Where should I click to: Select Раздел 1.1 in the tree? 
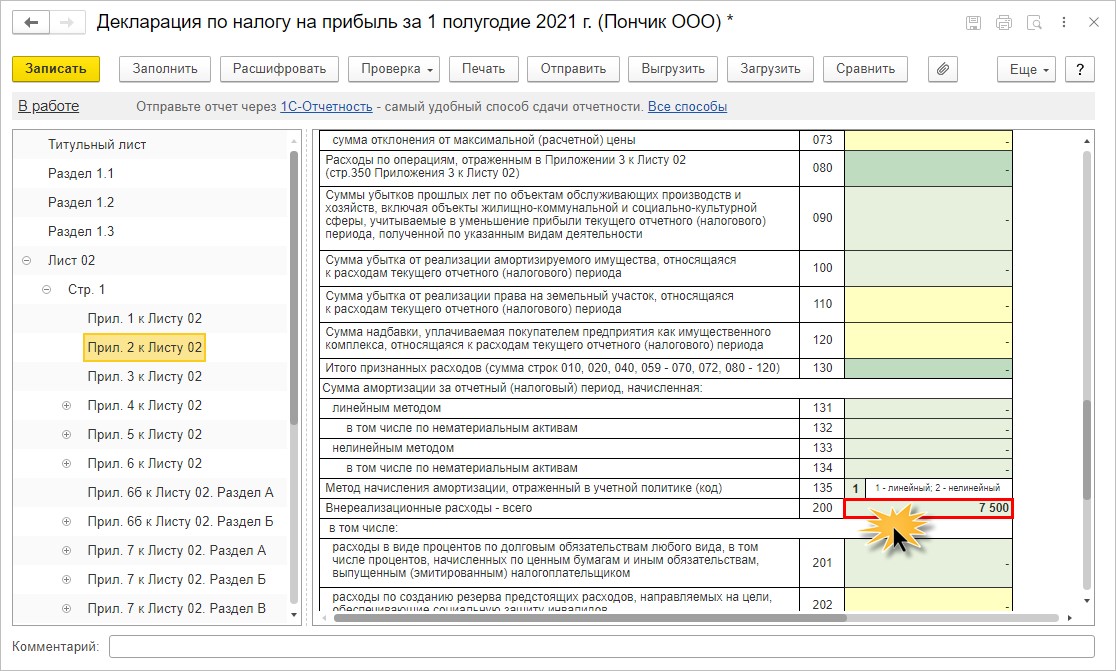coord(80,174)
